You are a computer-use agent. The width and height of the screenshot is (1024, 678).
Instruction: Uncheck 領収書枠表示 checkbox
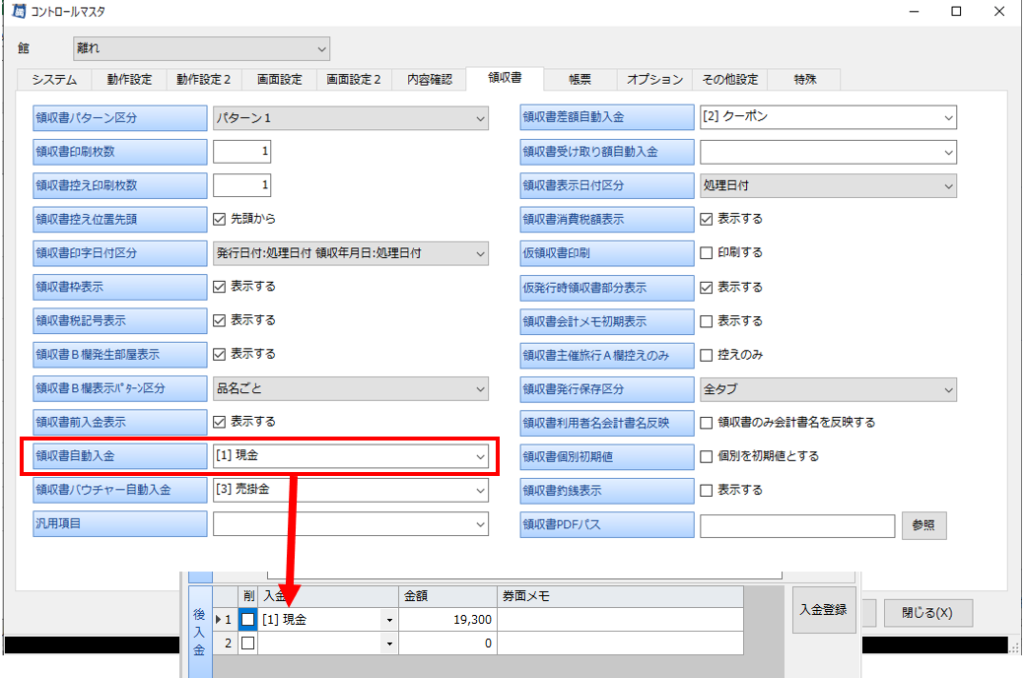click(x=220, y=287)
